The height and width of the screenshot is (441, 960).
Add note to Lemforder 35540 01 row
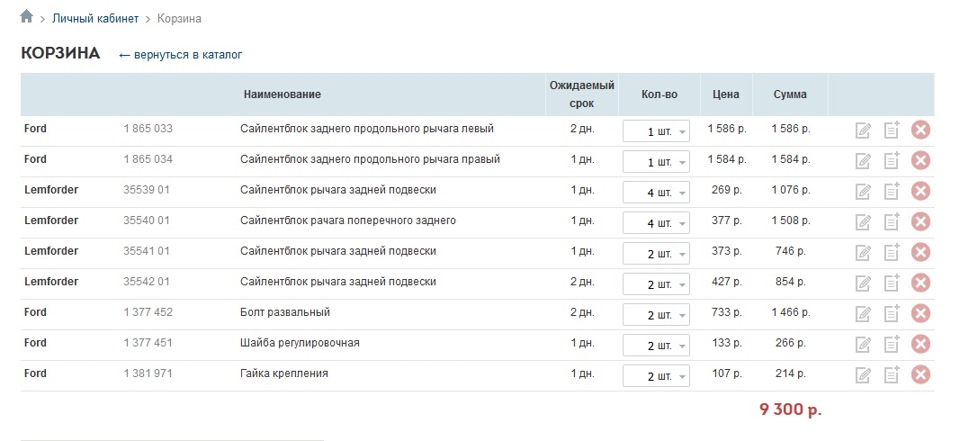[x=892, y=222]
